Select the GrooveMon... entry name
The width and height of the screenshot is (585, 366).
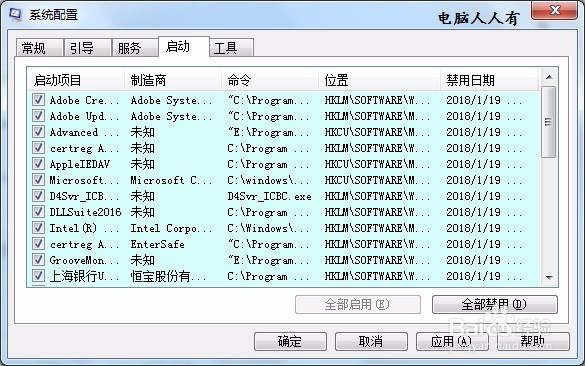[84, 260]
